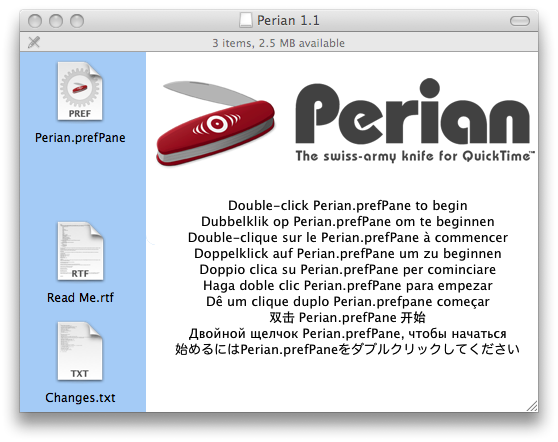
Task: Click the window close button
Action: click(x=35, y=21)
